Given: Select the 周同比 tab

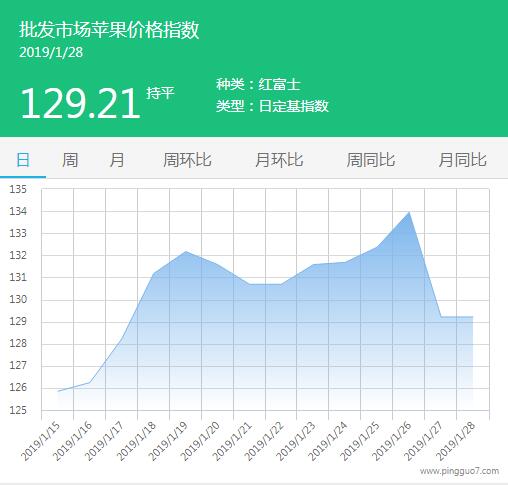Looking at the screenshot, I should (371, 160).
